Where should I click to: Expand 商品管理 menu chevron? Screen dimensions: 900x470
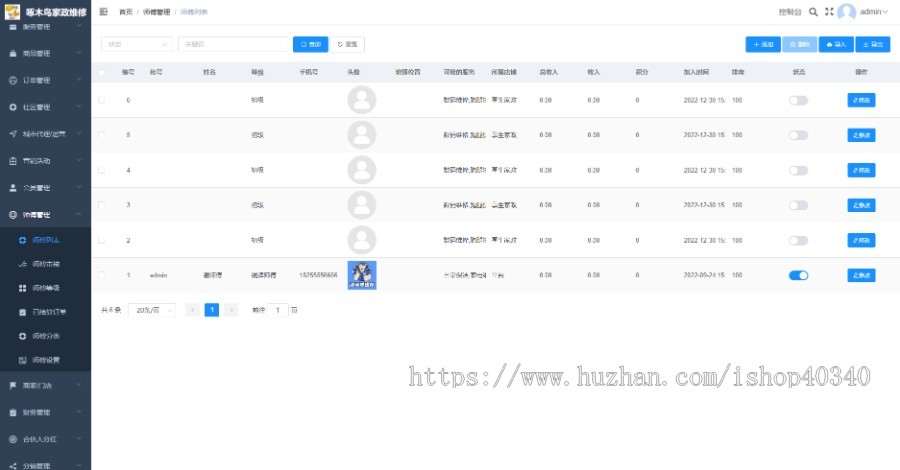tap(79, 53)
